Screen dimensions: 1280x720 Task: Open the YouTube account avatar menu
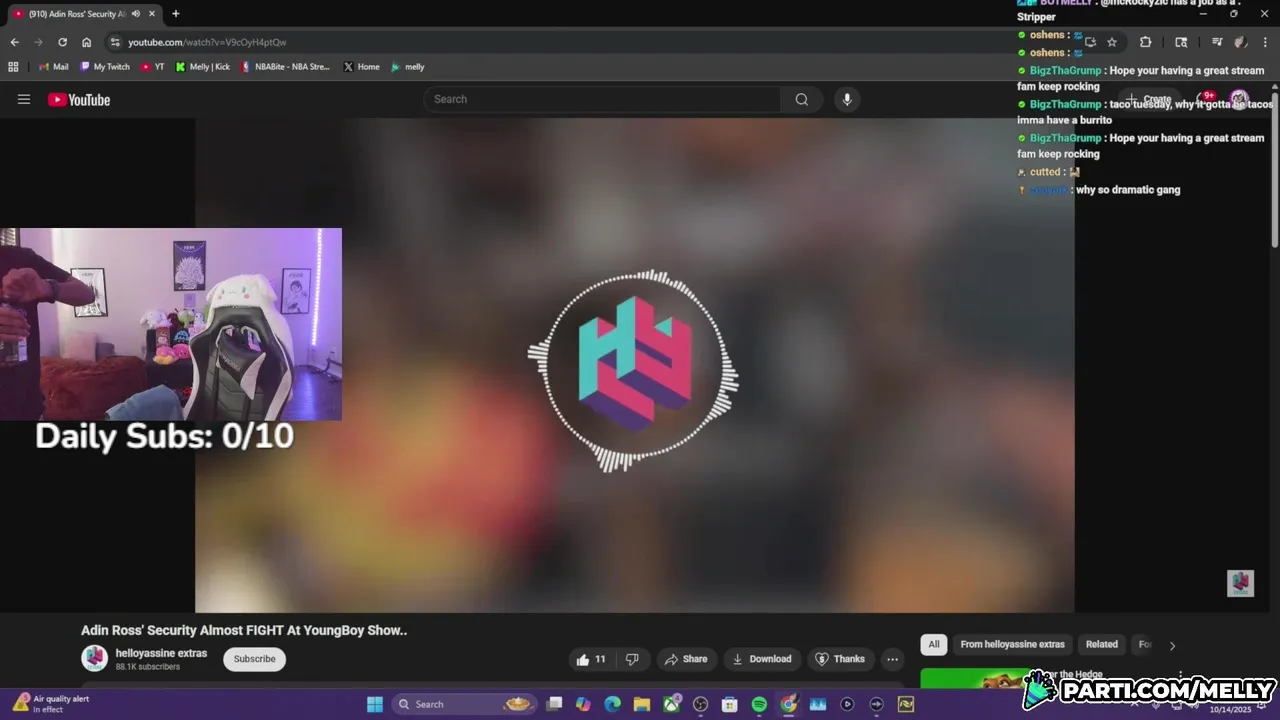pos(1239,99)
